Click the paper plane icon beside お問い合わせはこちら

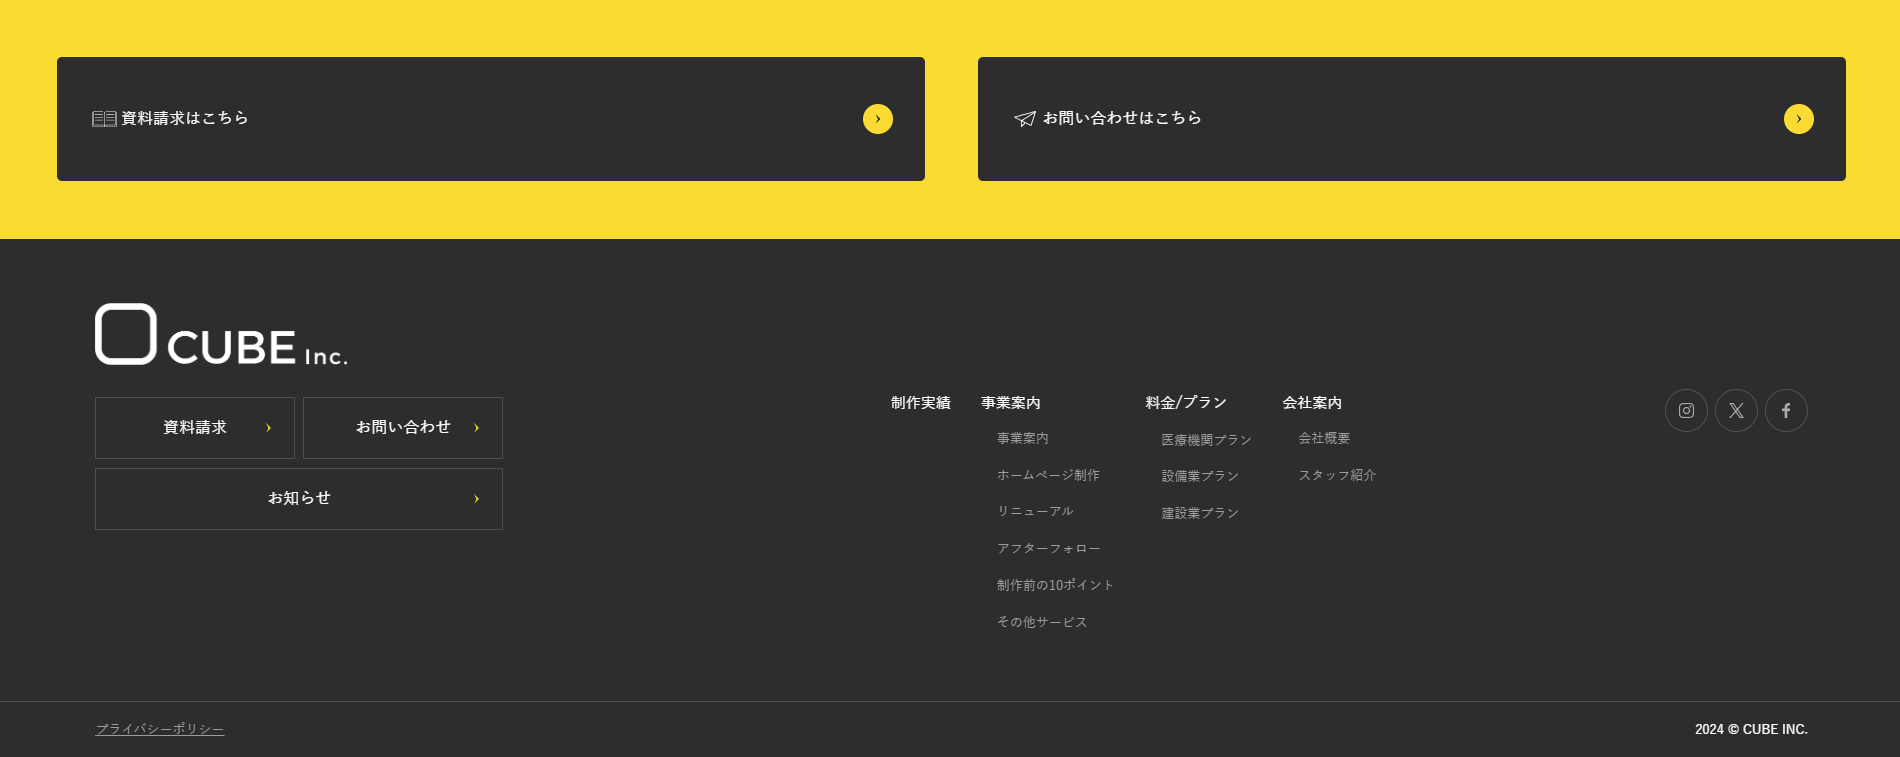[x=1025, y=119]
